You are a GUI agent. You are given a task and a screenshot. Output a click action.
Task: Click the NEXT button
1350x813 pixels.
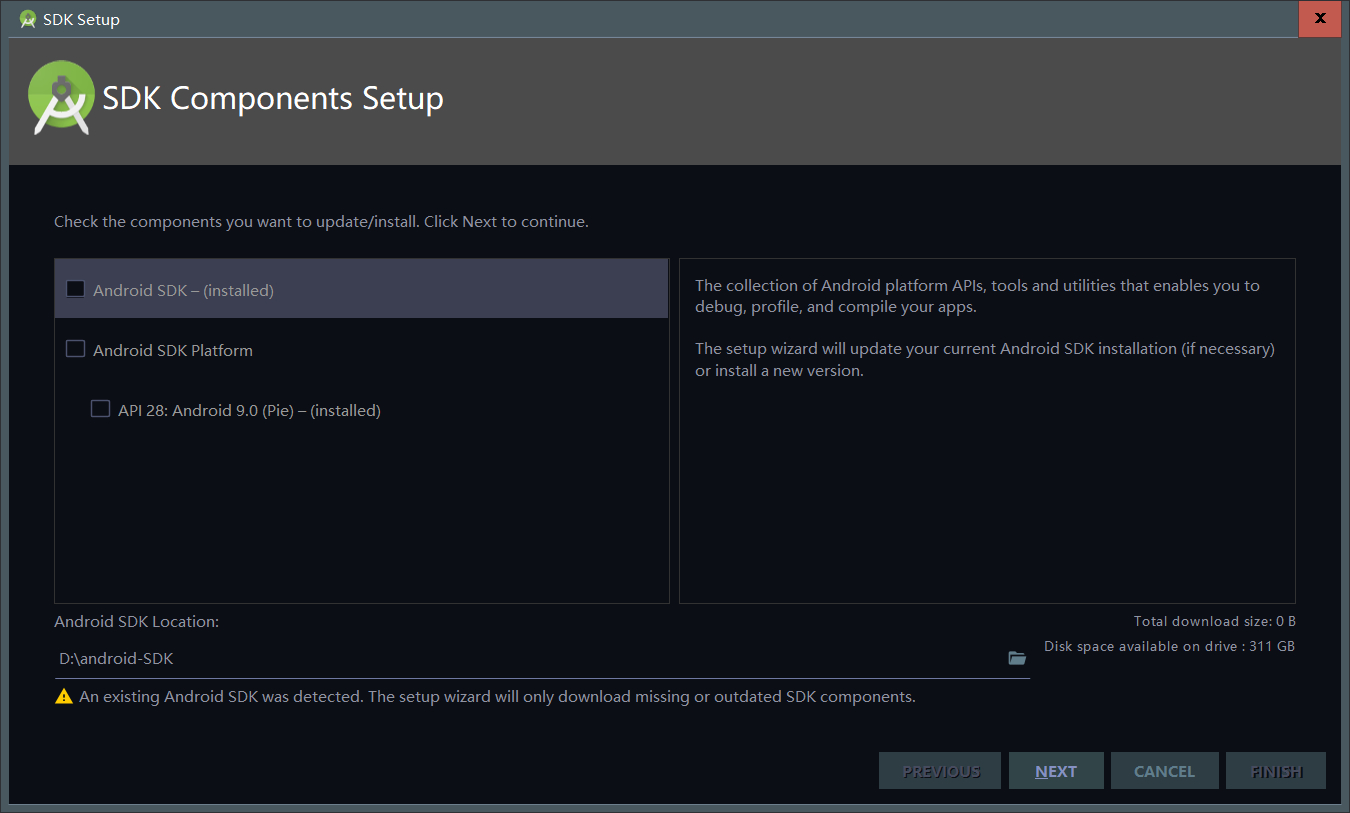[x=1056, y=771]
